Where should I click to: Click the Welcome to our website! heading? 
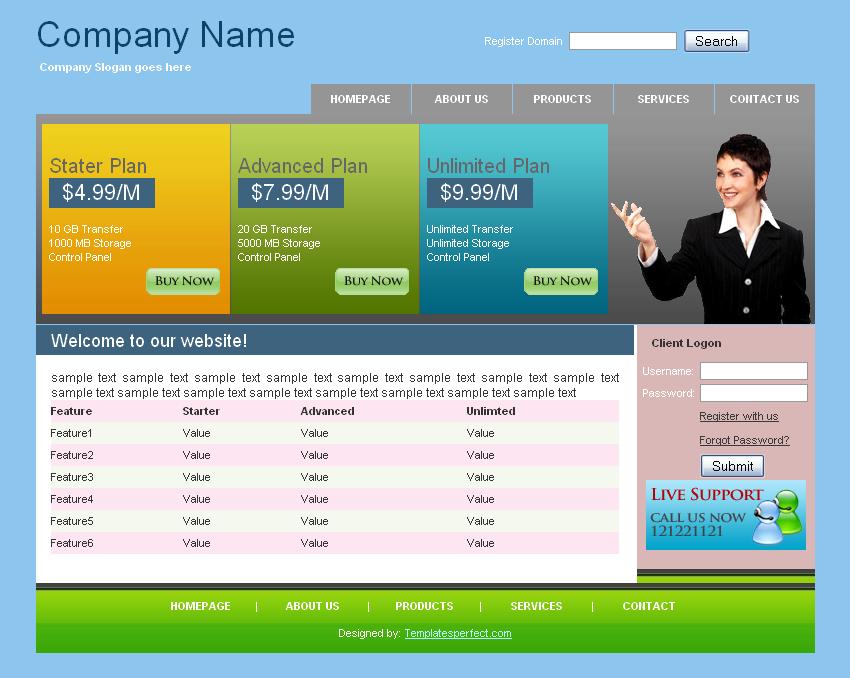point(149,341)
